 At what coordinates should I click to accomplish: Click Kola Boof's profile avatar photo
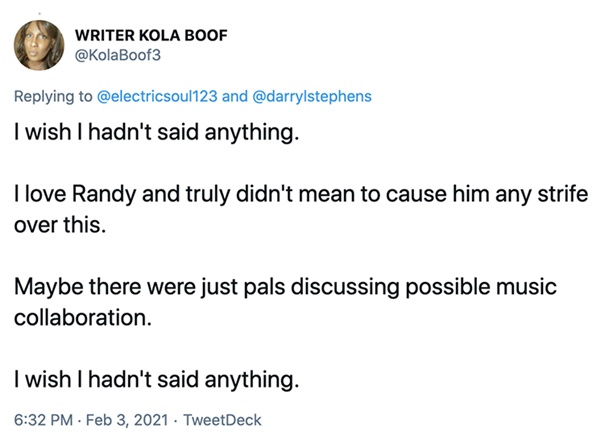[41, 47]
